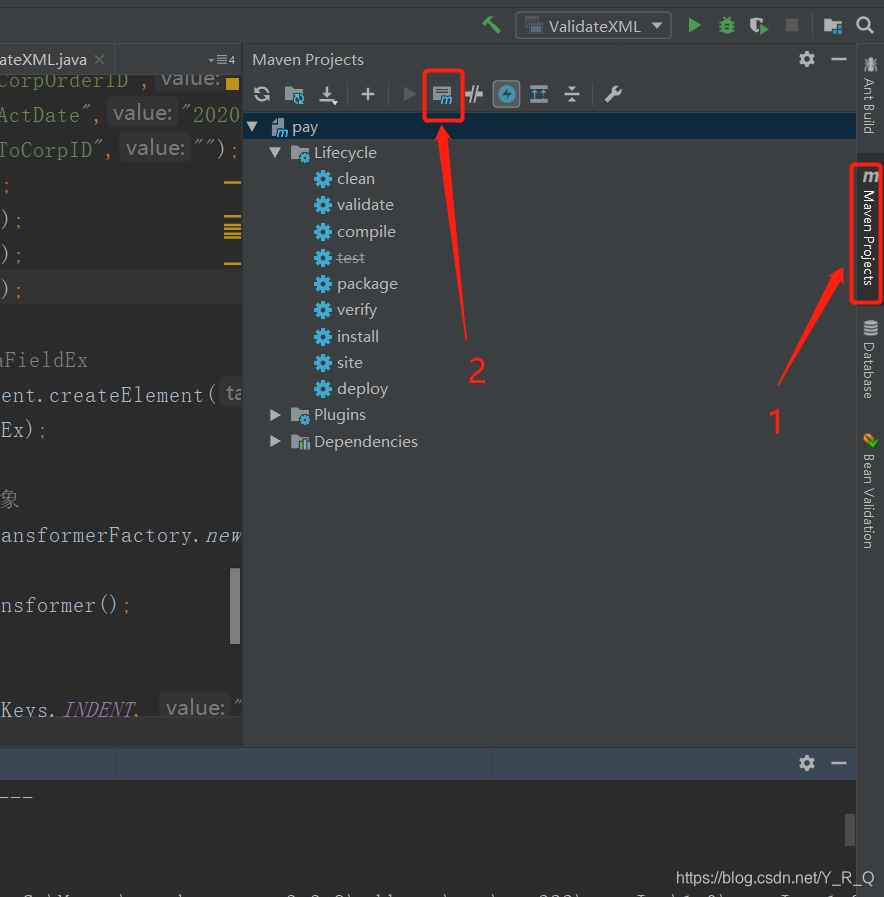Image resolution: width=884 pixels, height=897 pixels.
Task: Hide the bottom tool window
Action: [x=839, y=763]
